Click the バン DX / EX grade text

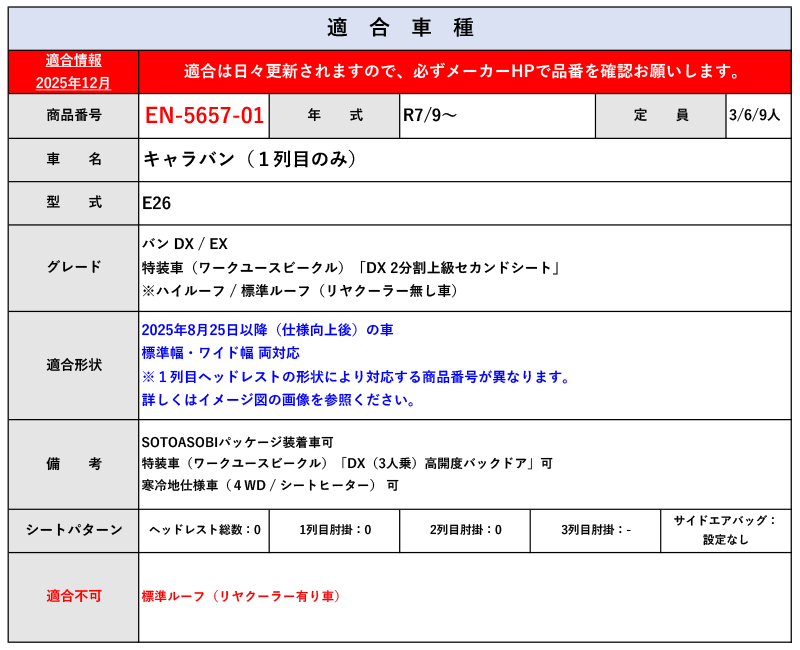tap(185, 244)
